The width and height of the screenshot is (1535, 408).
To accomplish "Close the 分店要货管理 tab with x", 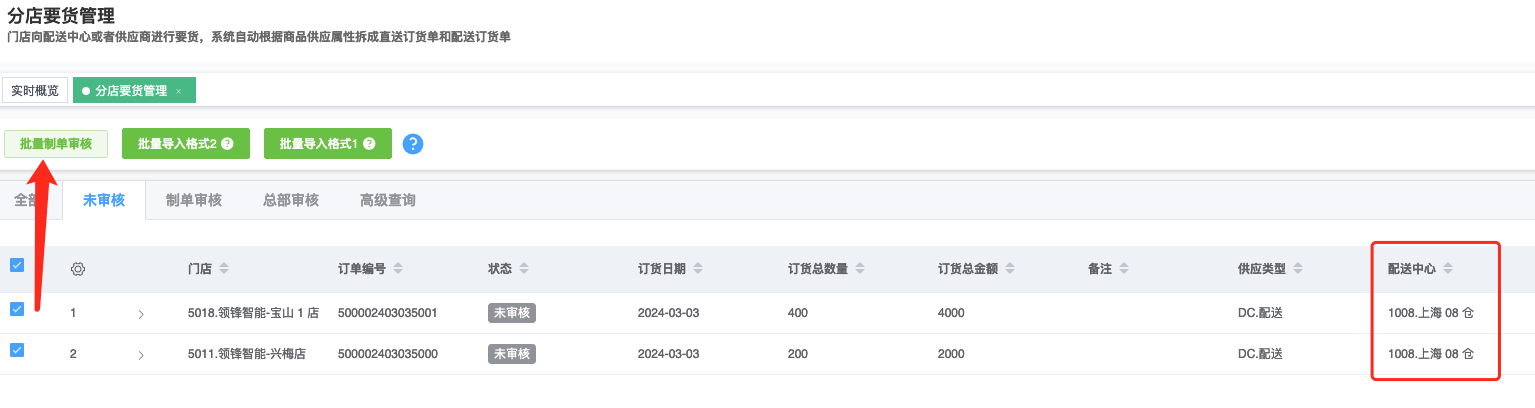I will click(x=179, y=91).
